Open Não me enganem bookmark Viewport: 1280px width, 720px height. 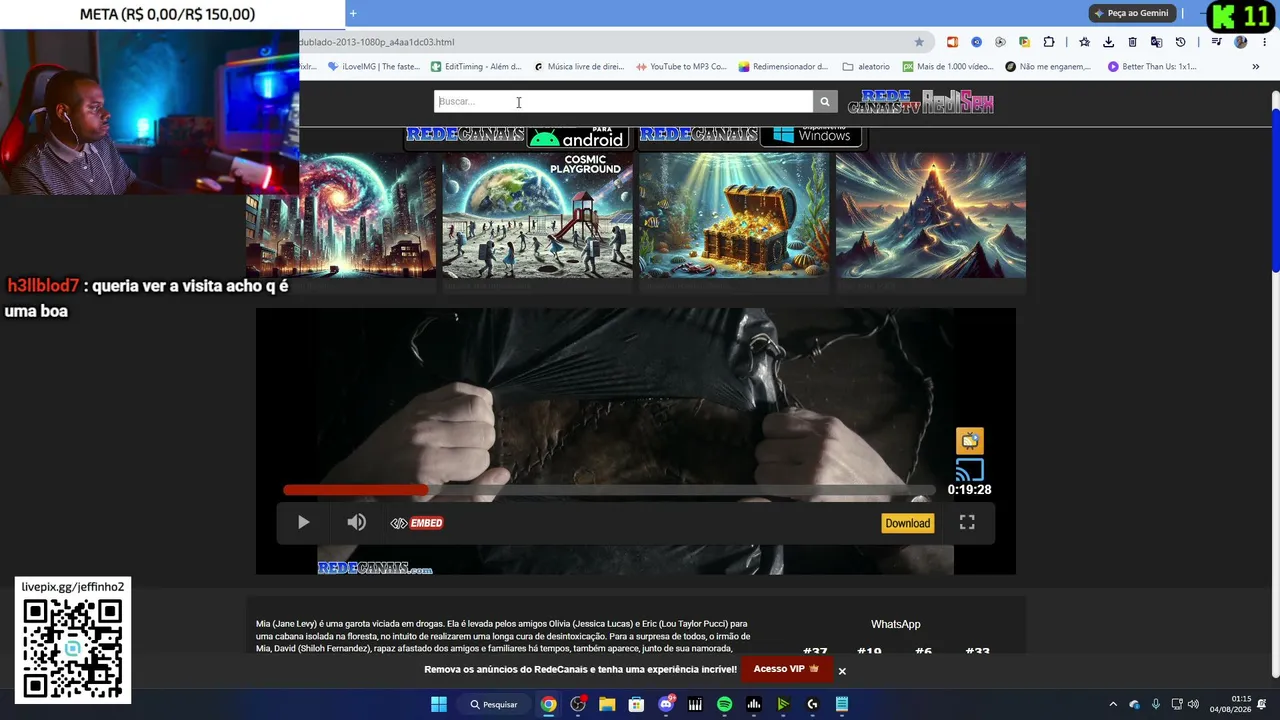pos(1048,67)
